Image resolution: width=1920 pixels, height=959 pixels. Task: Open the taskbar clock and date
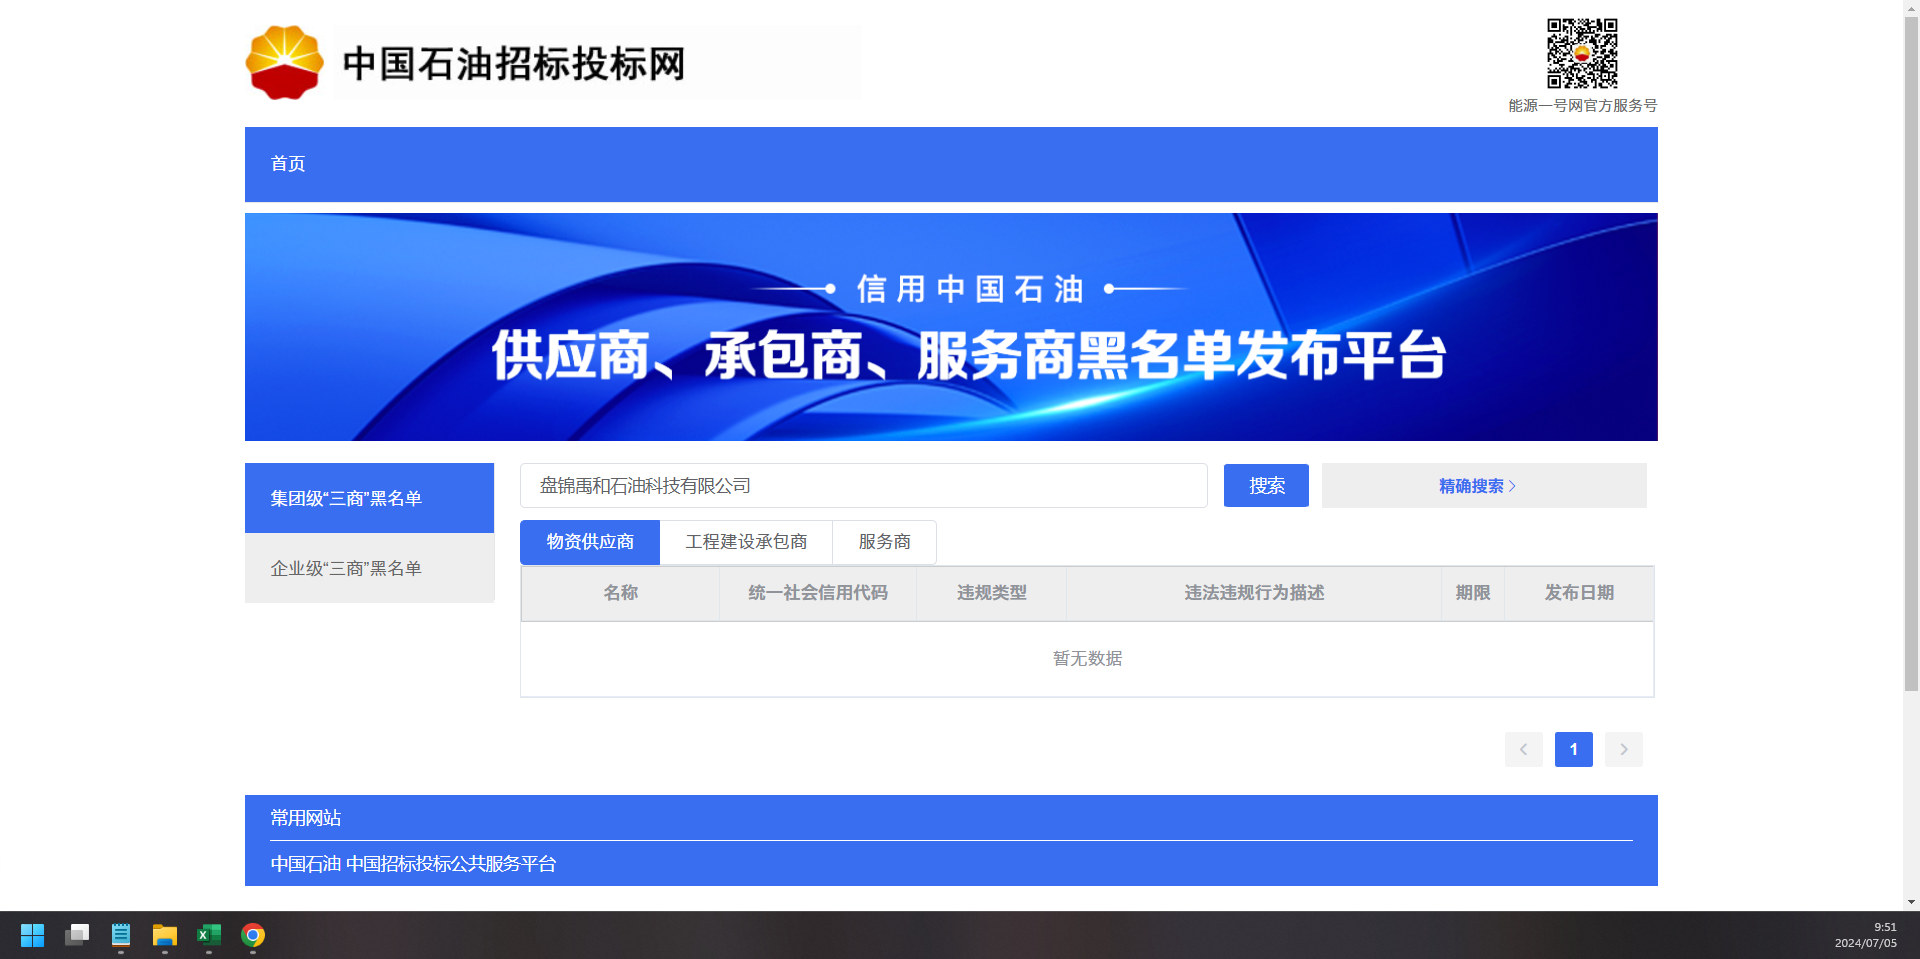(1865, 935)
